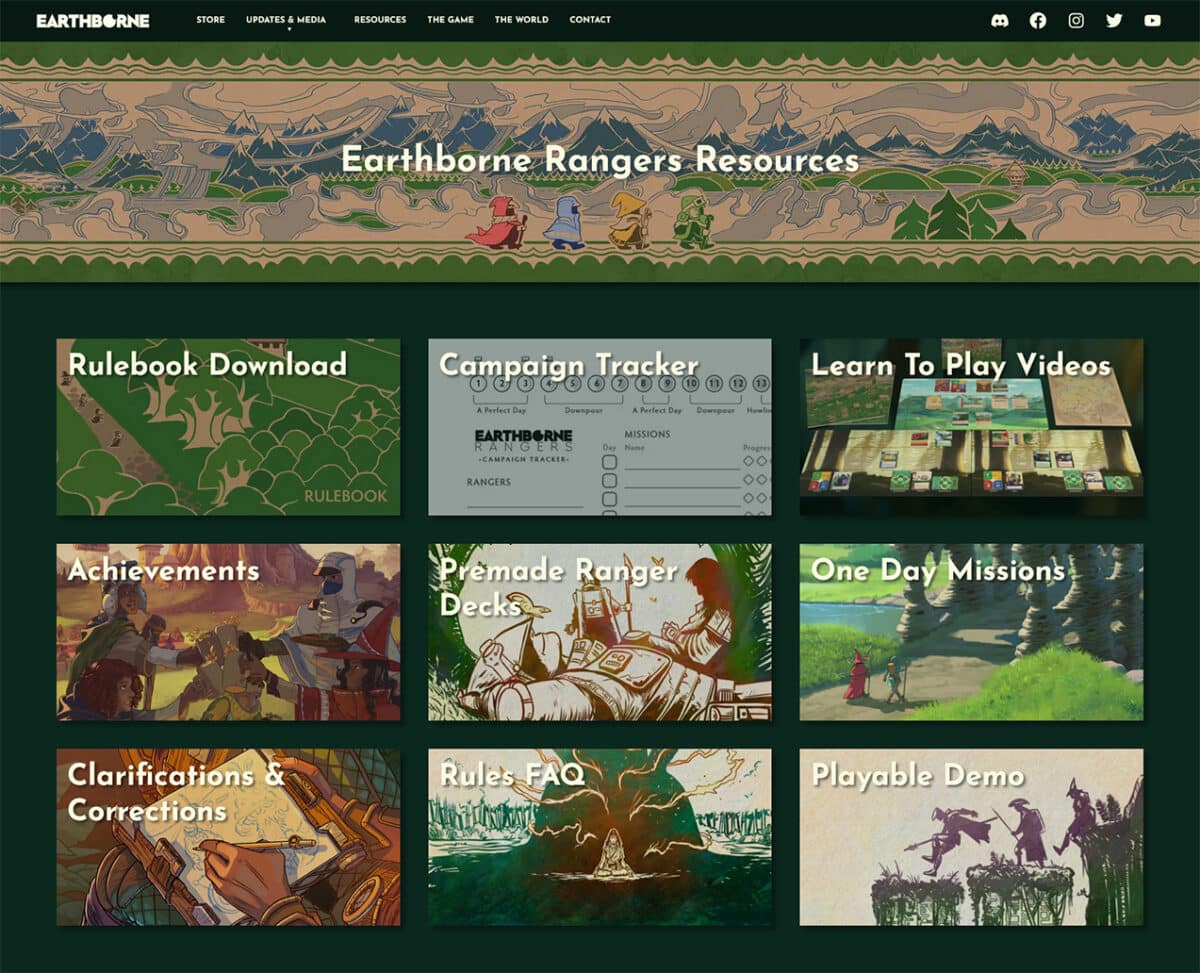This screenshot has height=973, width=1200.
Task: Open the Contact page link
Action: 590,19
